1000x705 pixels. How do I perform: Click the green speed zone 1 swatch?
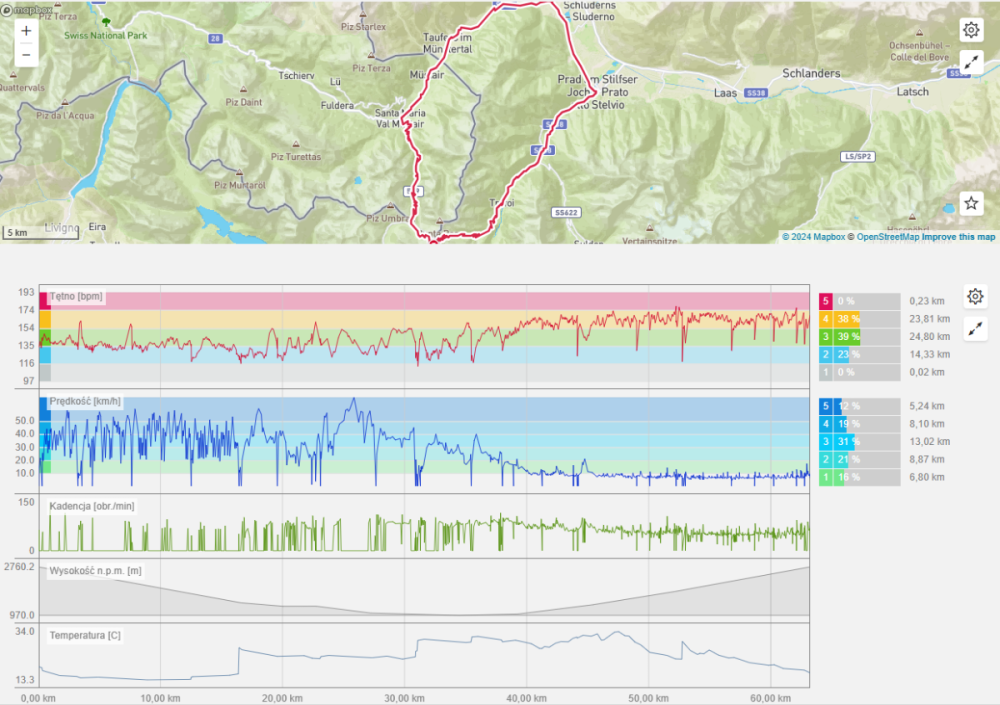pyautogui.click(x=825, y=478)
